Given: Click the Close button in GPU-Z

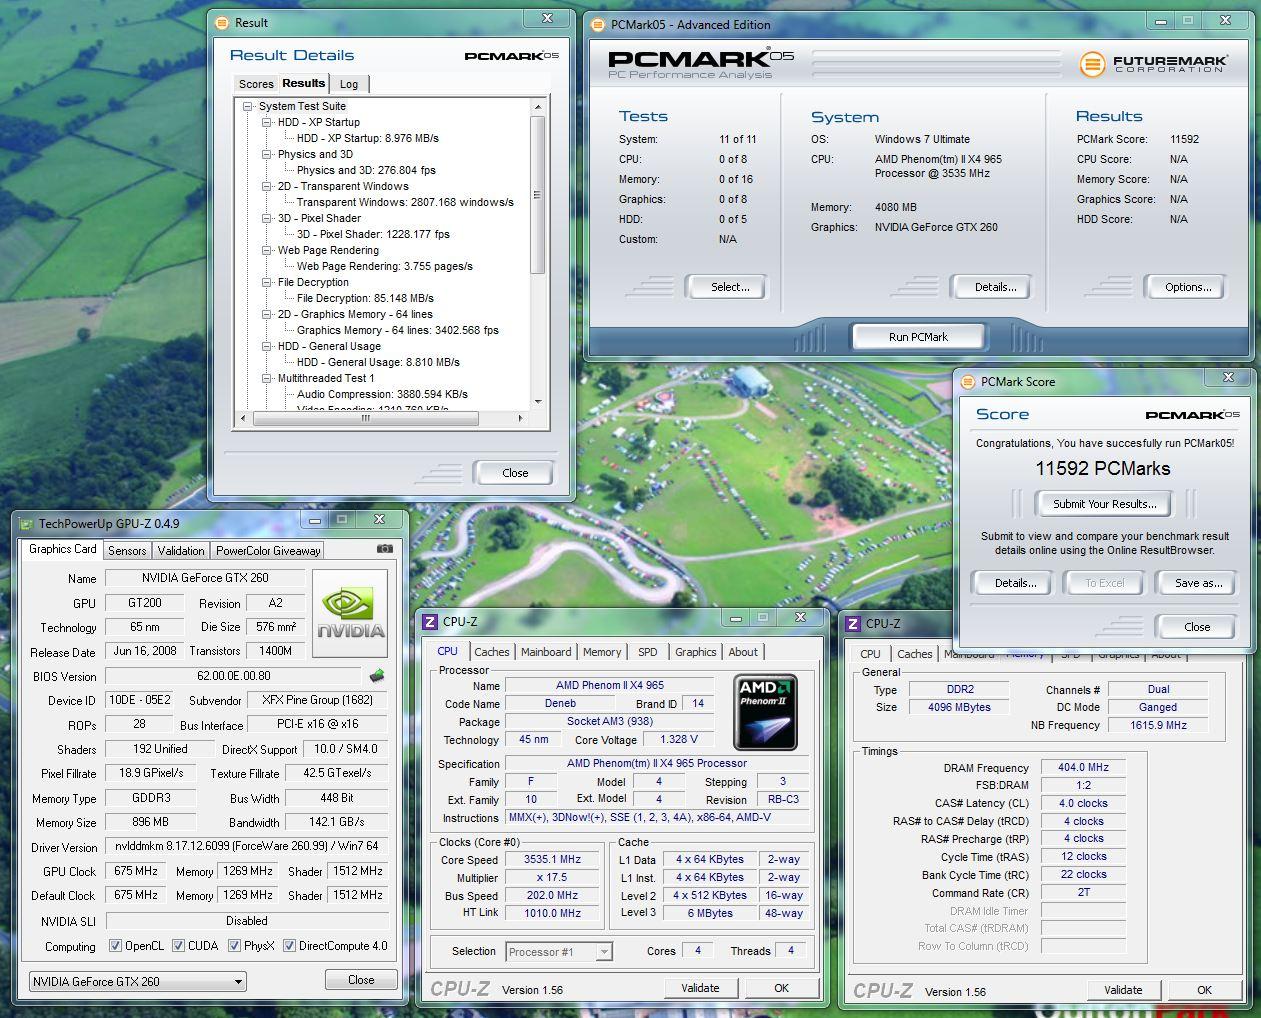Looking at the screenshot, I should click(x=361, y=980).
